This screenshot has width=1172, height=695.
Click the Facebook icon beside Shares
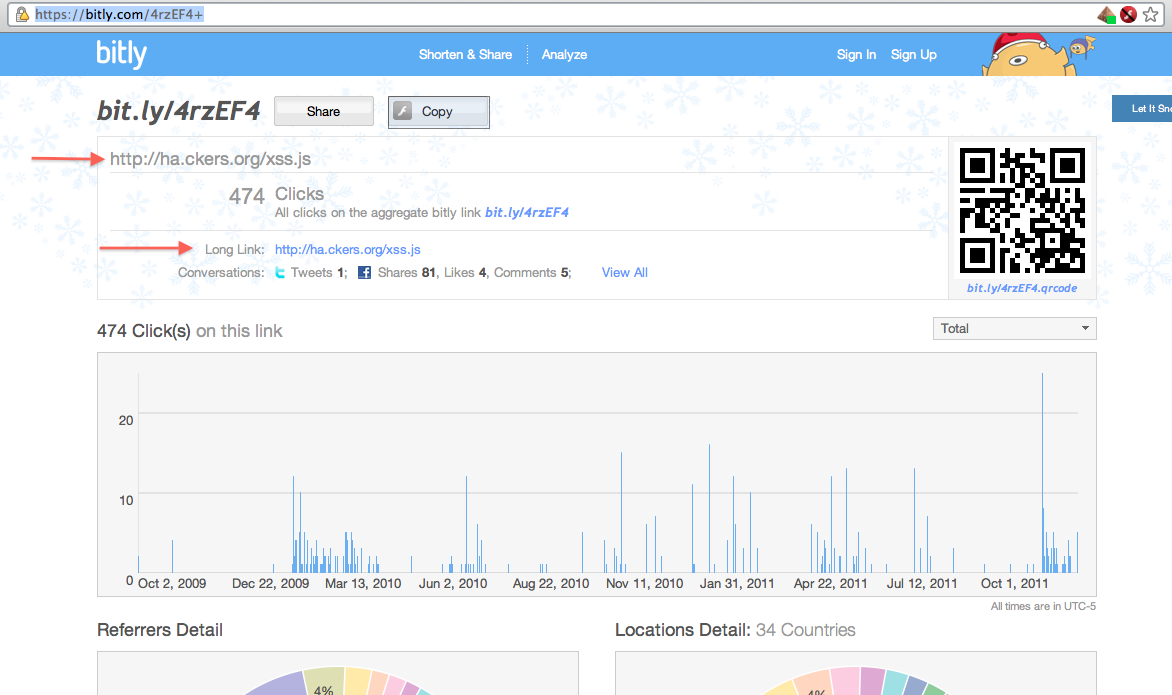coord(364,273)
